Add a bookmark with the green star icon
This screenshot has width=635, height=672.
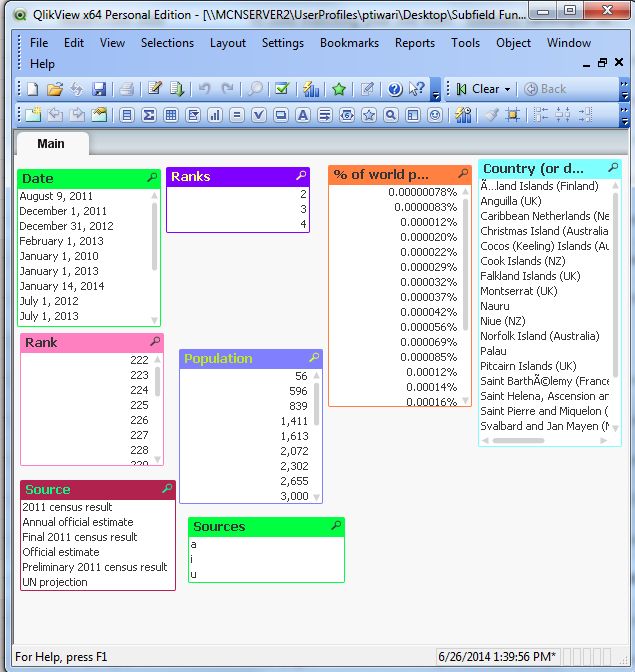click(x=338, y=89)
